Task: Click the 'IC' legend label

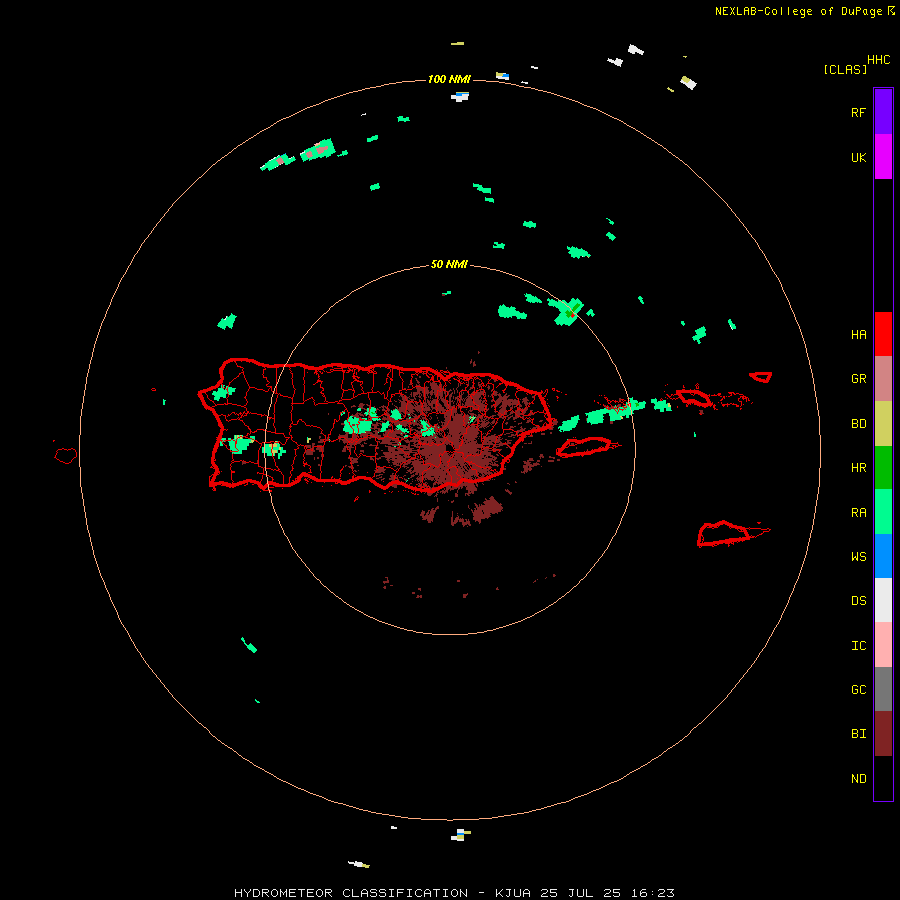Action: [858, 645]
